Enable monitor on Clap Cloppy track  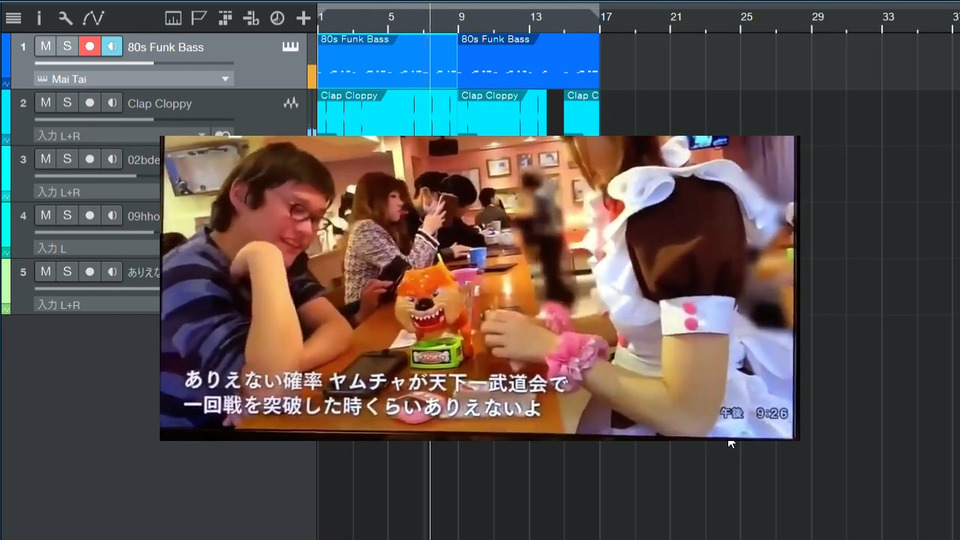pyautogui.click(x=111, y=103)
